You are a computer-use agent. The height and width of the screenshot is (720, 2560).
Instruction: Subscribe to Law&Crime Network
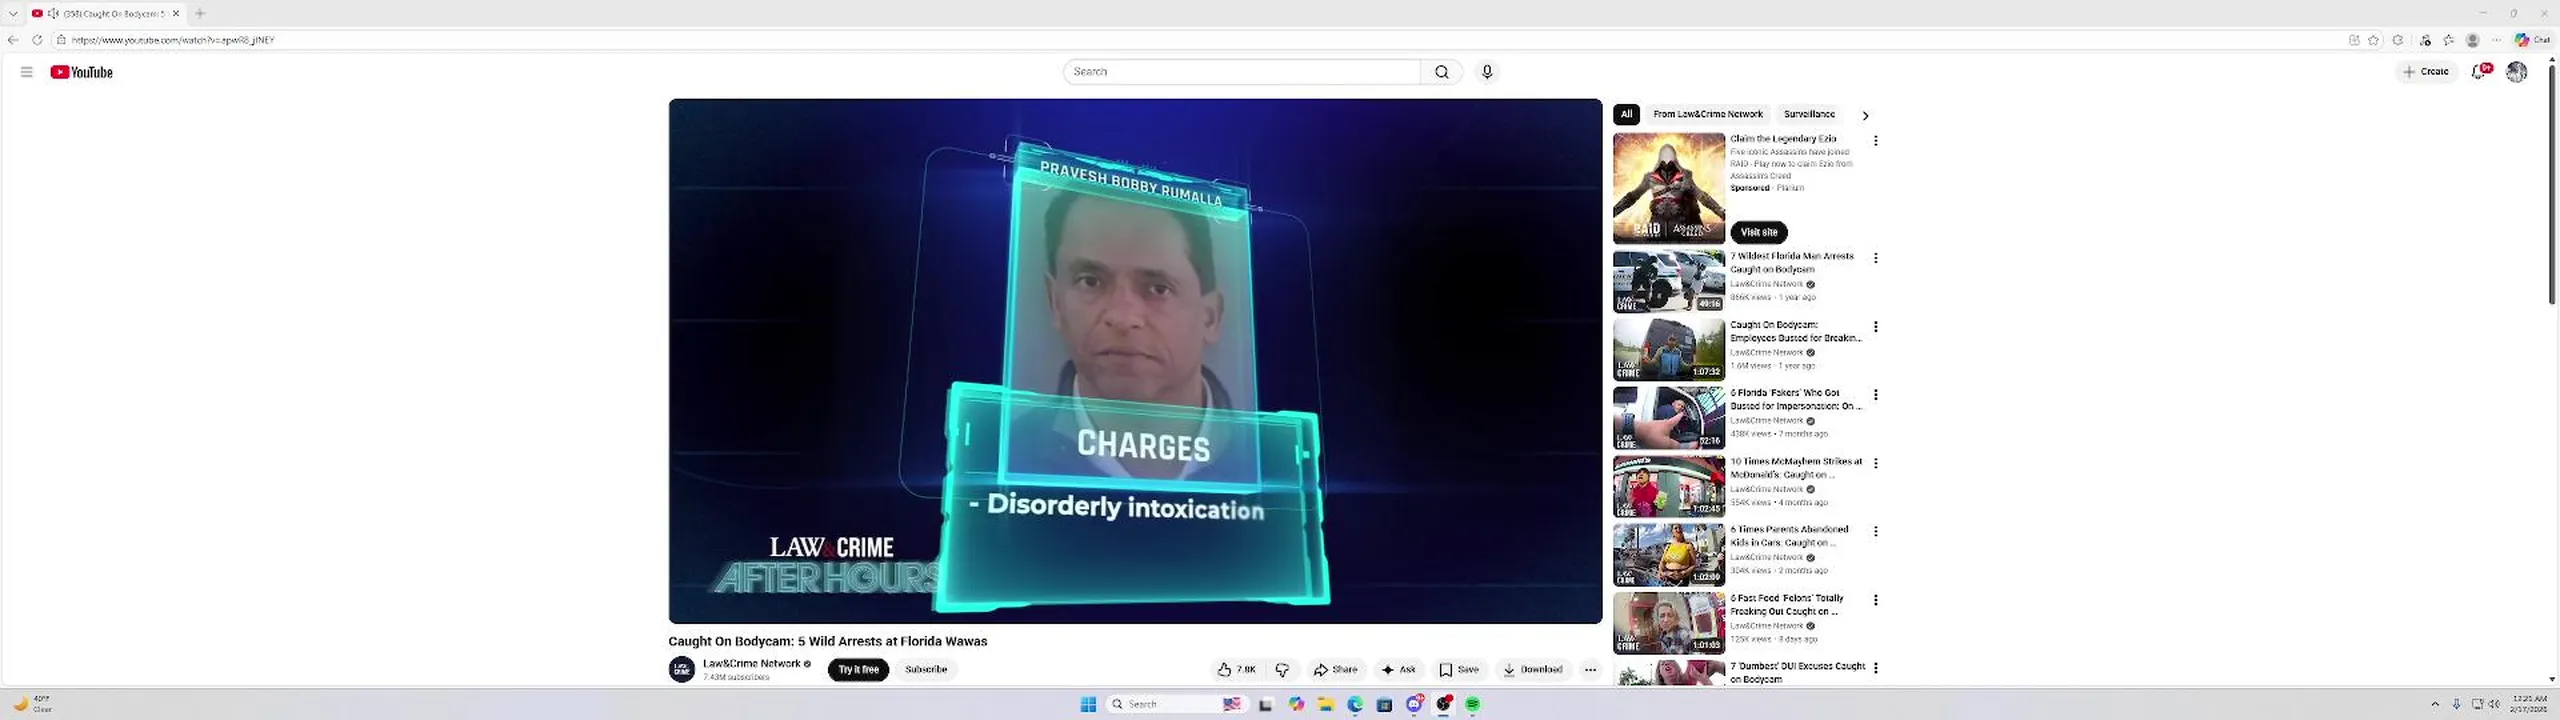tap(926, 670)
